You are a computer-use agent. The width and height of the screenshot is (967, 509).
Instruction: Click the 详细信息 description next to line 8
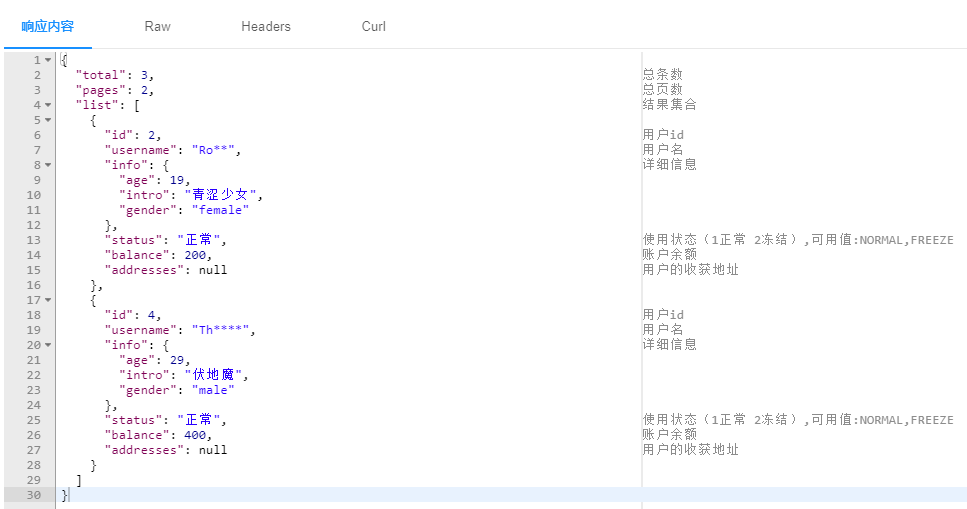point(670,164)
